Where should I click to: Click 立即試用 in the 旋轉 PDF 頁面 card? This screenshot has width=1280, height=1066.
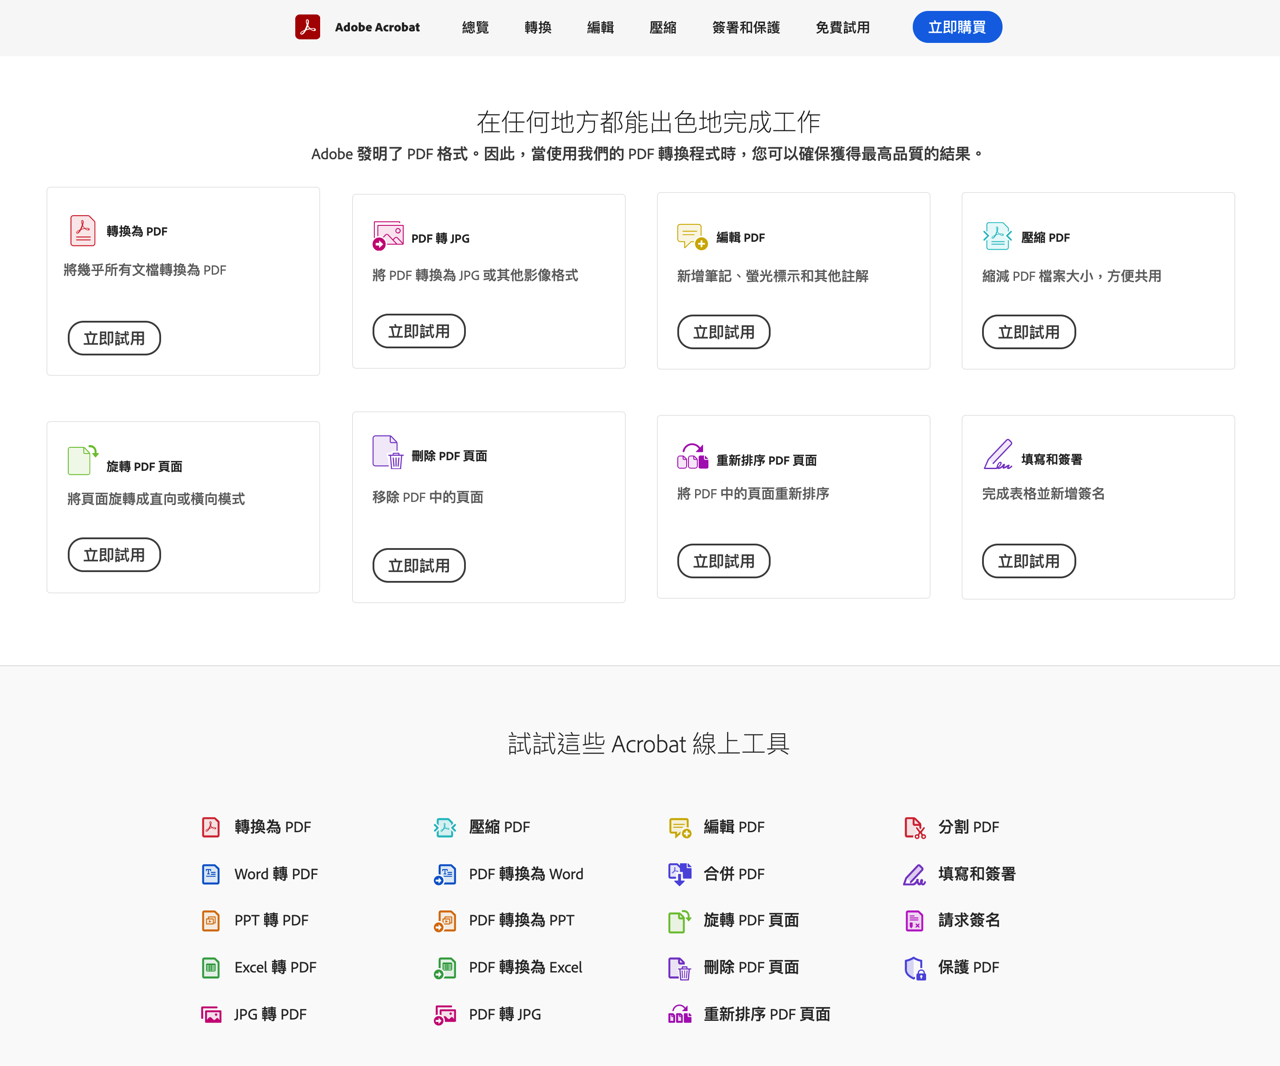click(114, 555)
